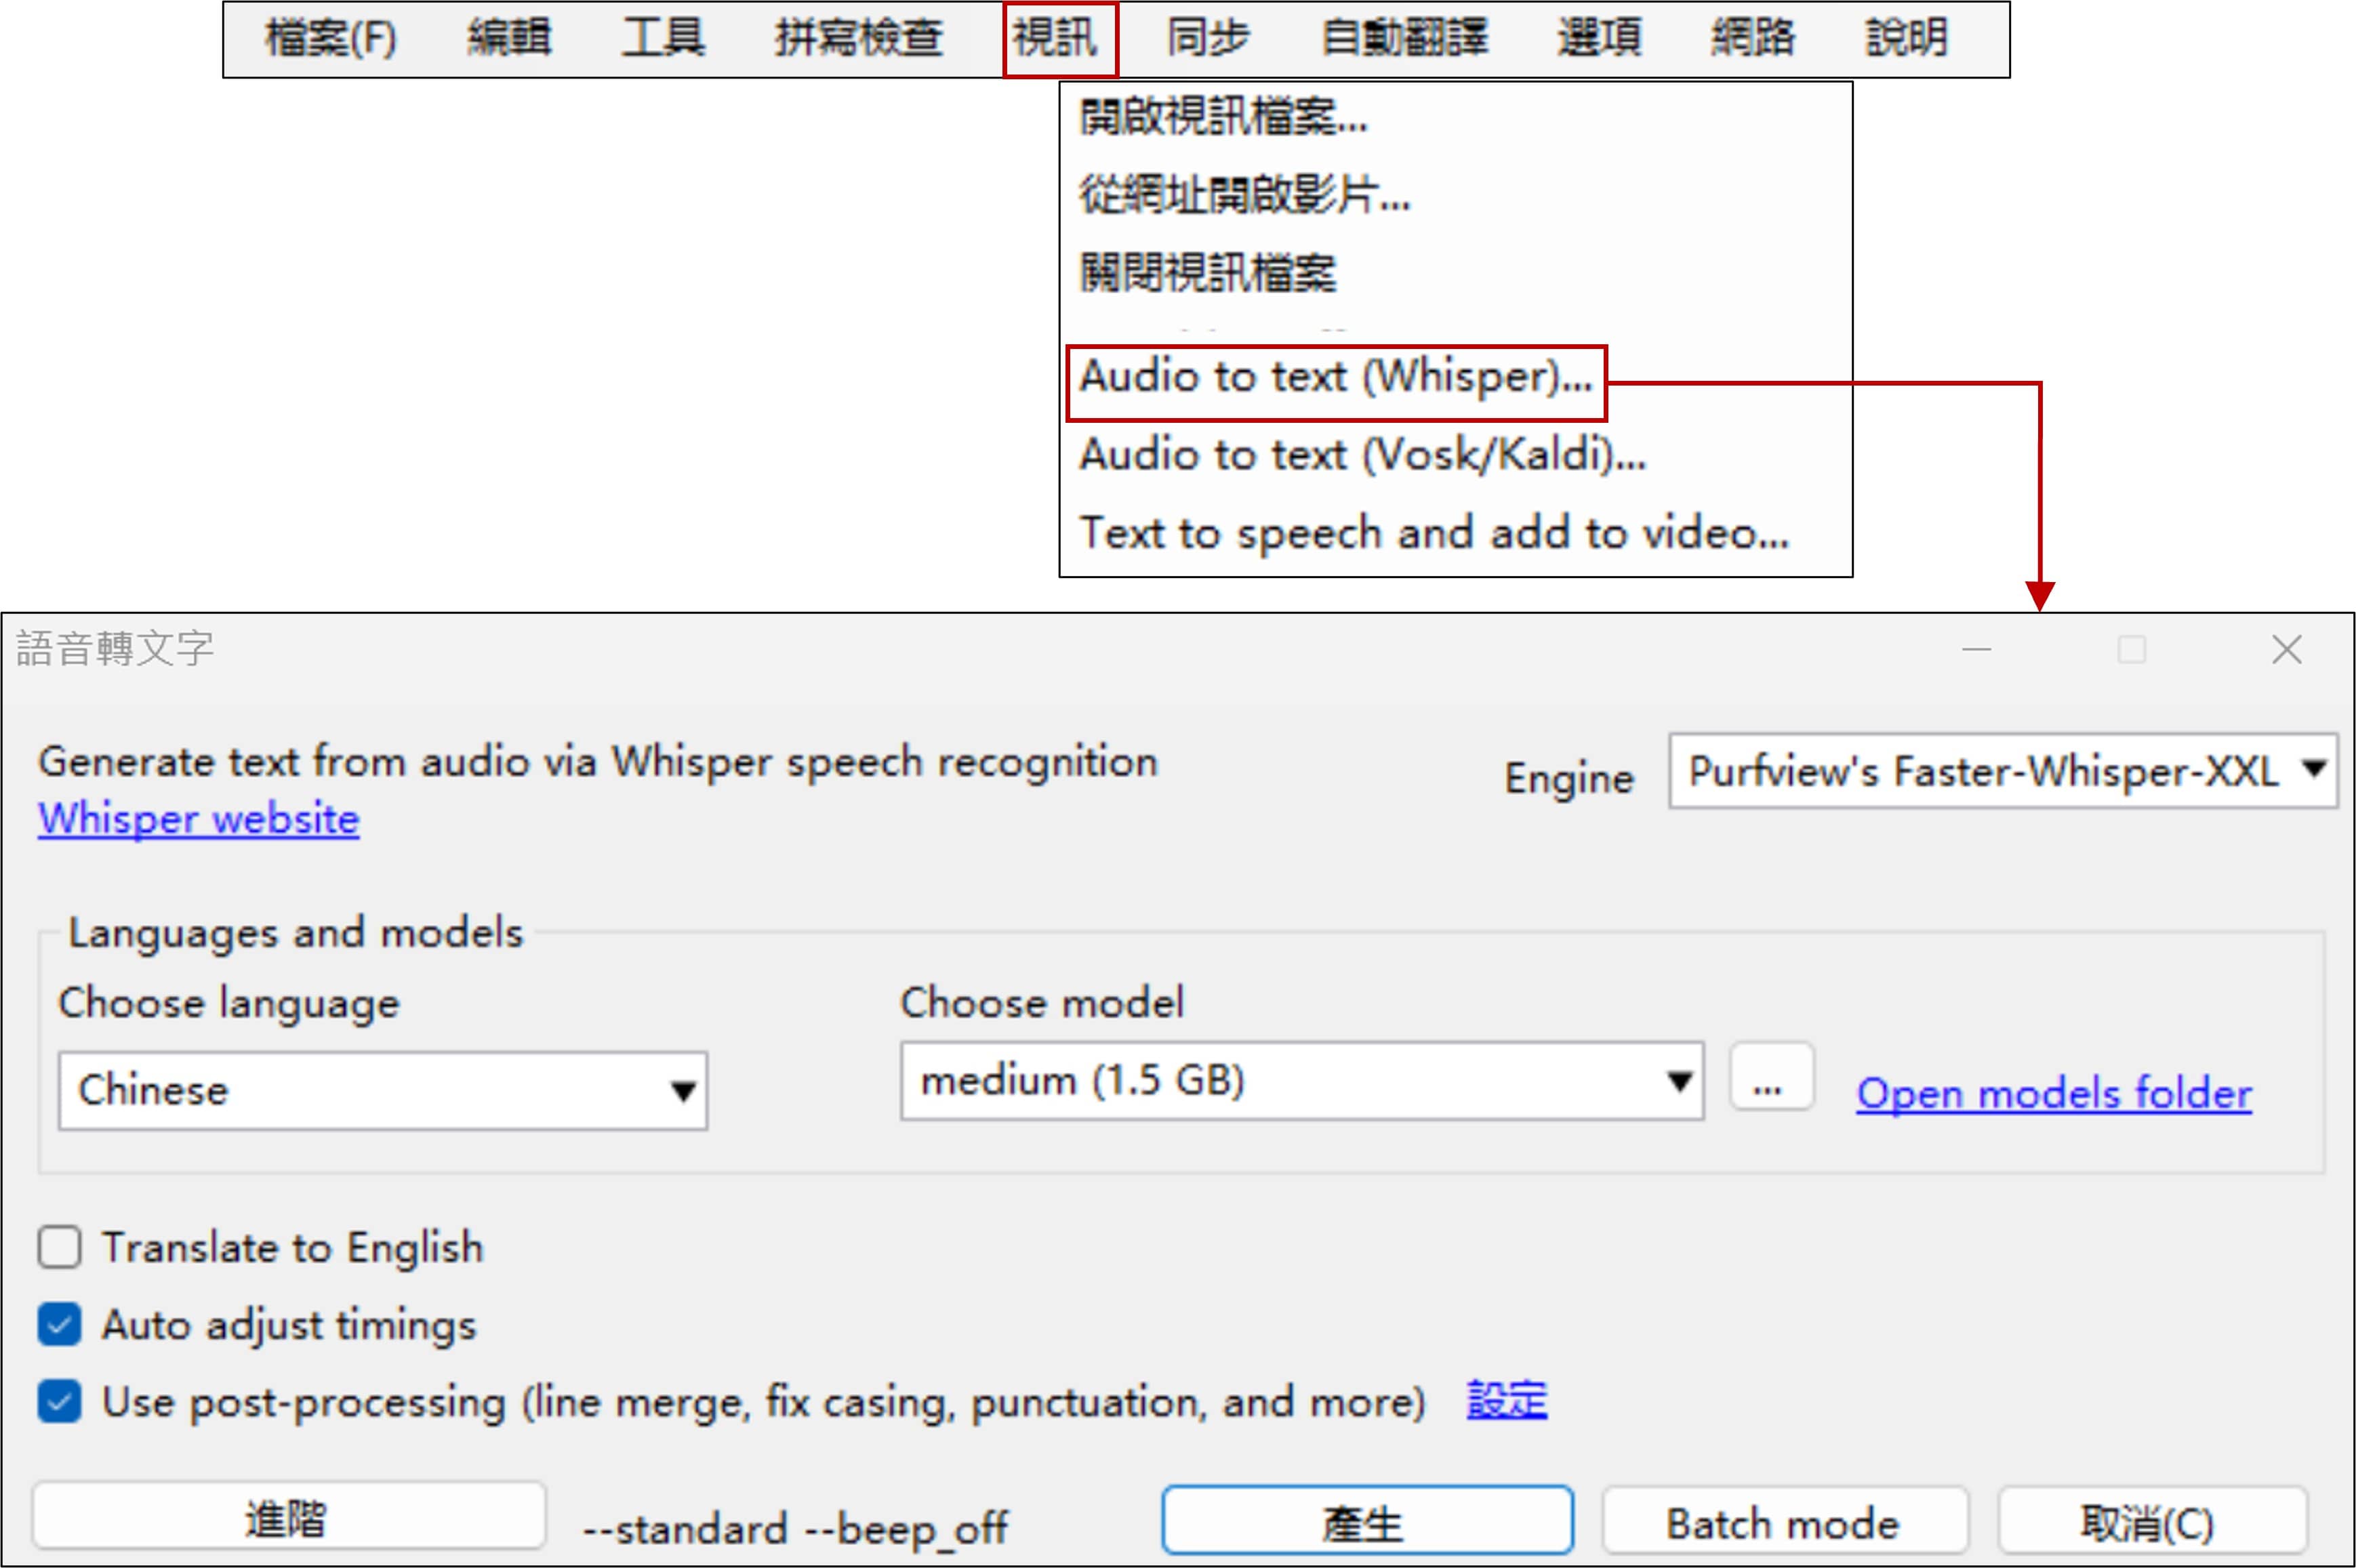2356x1568 pixels.
Task: Click Text to speech and add to video
Action: (x=1434, y=533)
